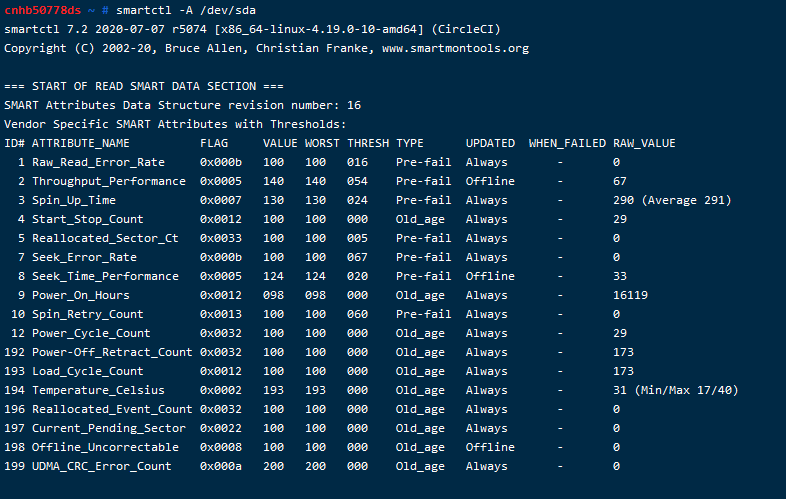Click the Load_Cycle_Count raw value 173
This screenshot has height=499, width=786.
point(624,371)
